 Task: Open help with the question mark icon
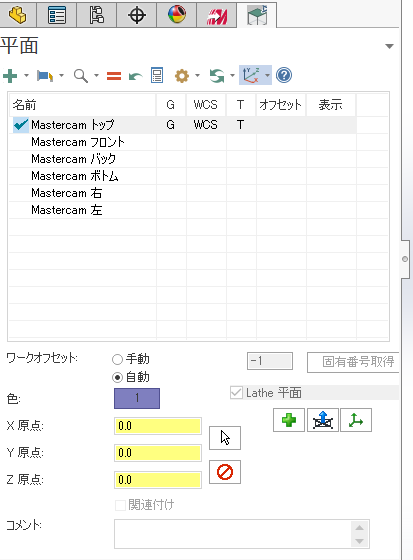coord(284,75)
